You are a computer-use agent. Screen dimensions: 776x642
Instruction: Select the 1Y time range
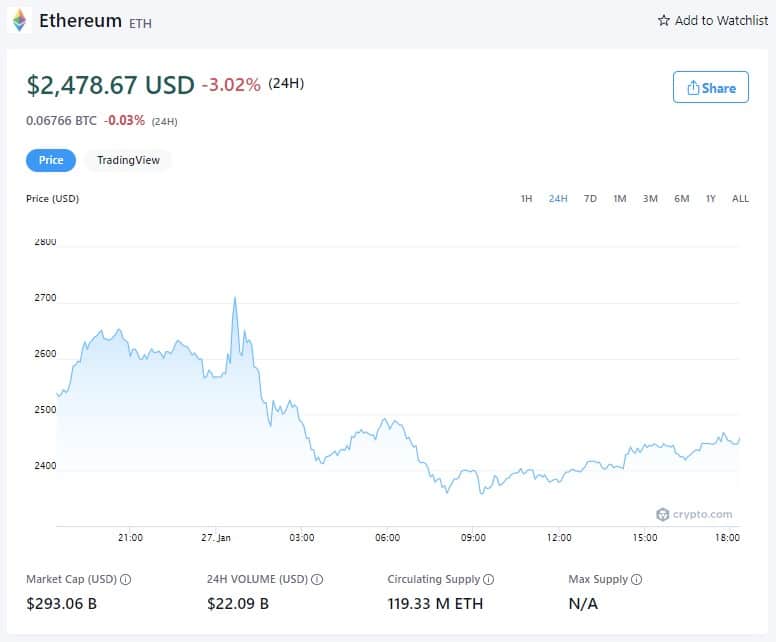[711, 198]
